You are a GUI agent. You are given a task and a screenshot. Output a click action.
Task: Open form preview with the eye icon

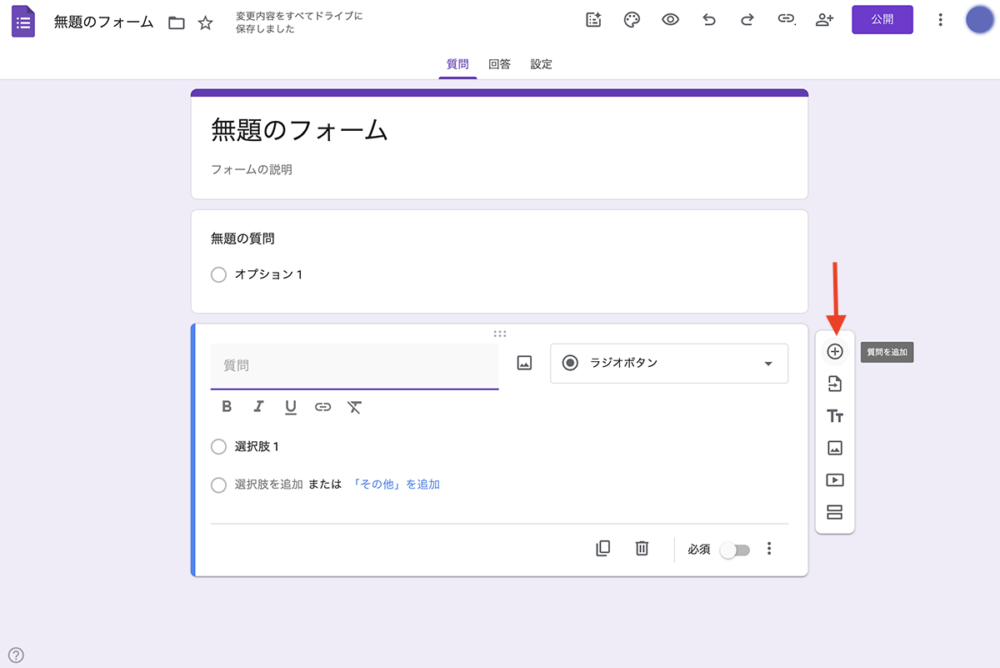tap(670, 19)
